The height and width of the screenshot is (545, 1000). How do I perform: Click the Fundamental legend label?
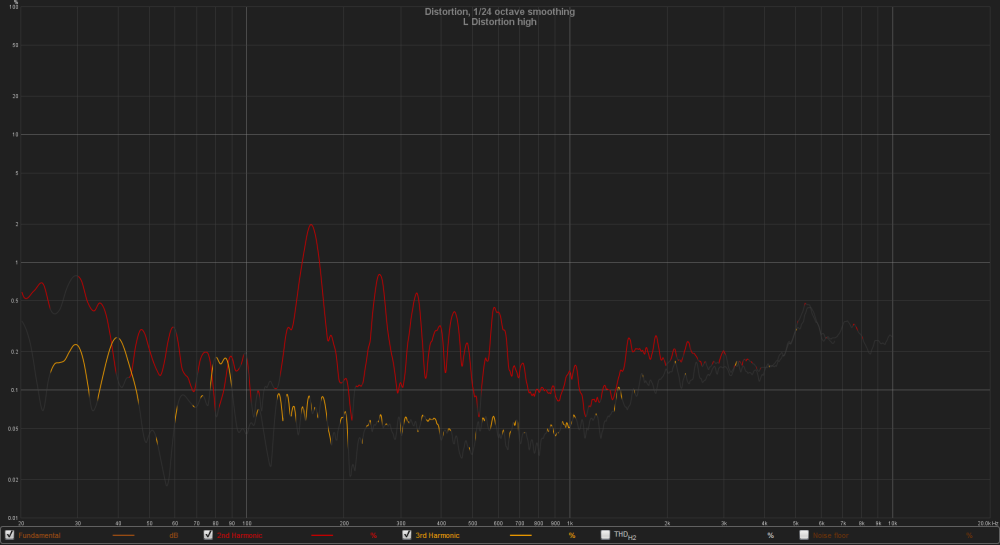click(40, 535)
